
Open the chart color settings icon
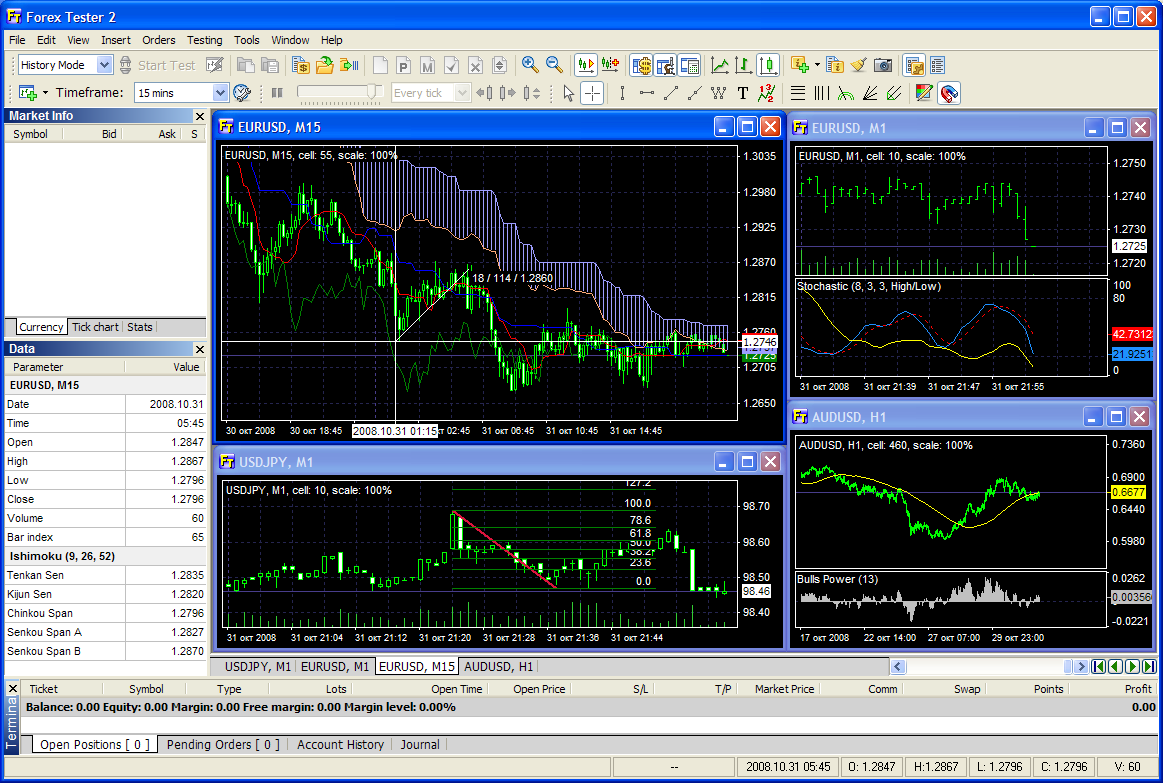(x=923, y=93)
